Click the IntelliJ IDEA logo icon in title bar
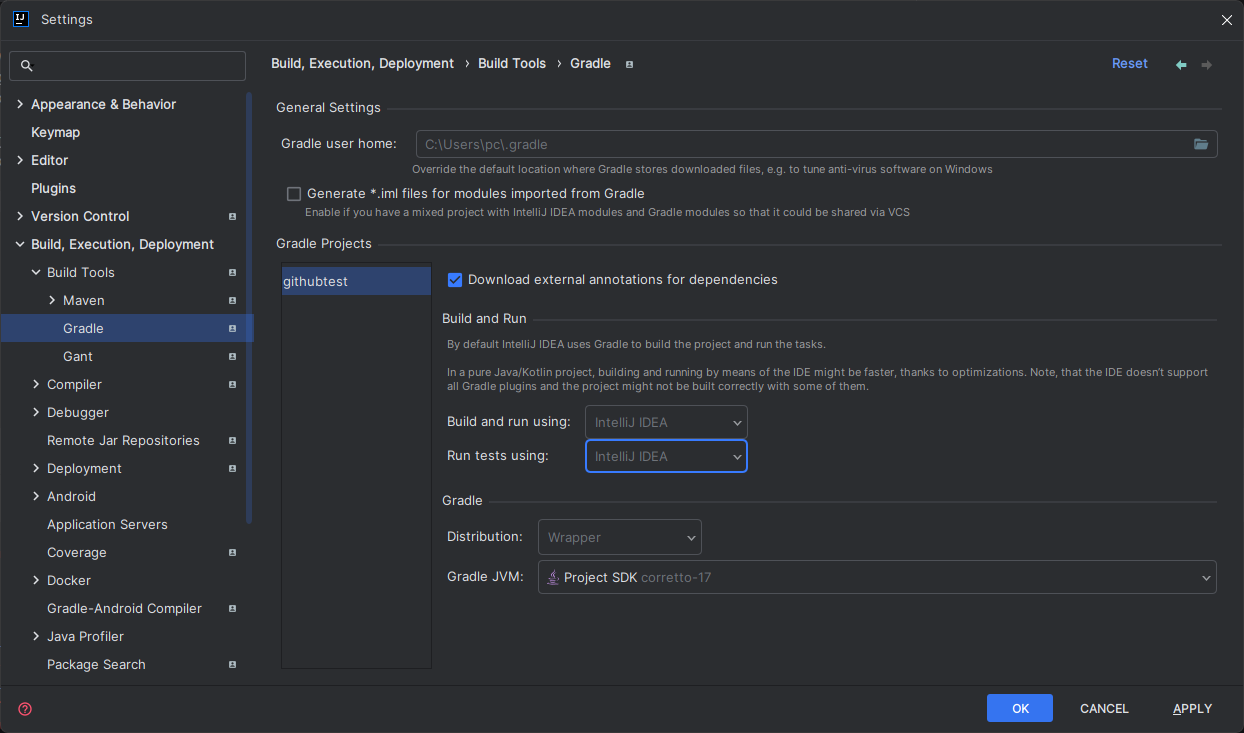 20,19
